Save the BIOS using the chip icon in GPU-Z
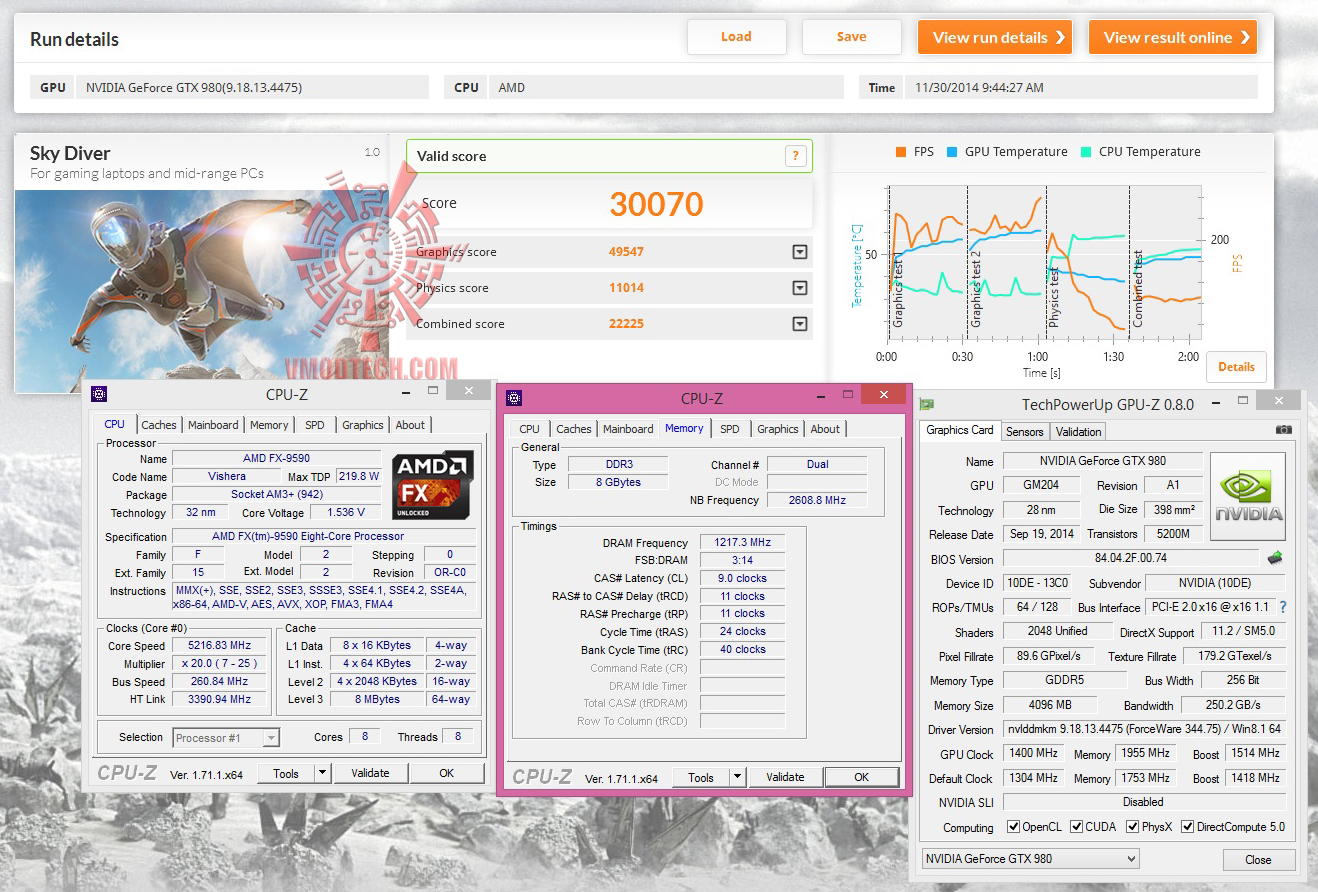1318x892 pixels. [x=1275, y=558]
